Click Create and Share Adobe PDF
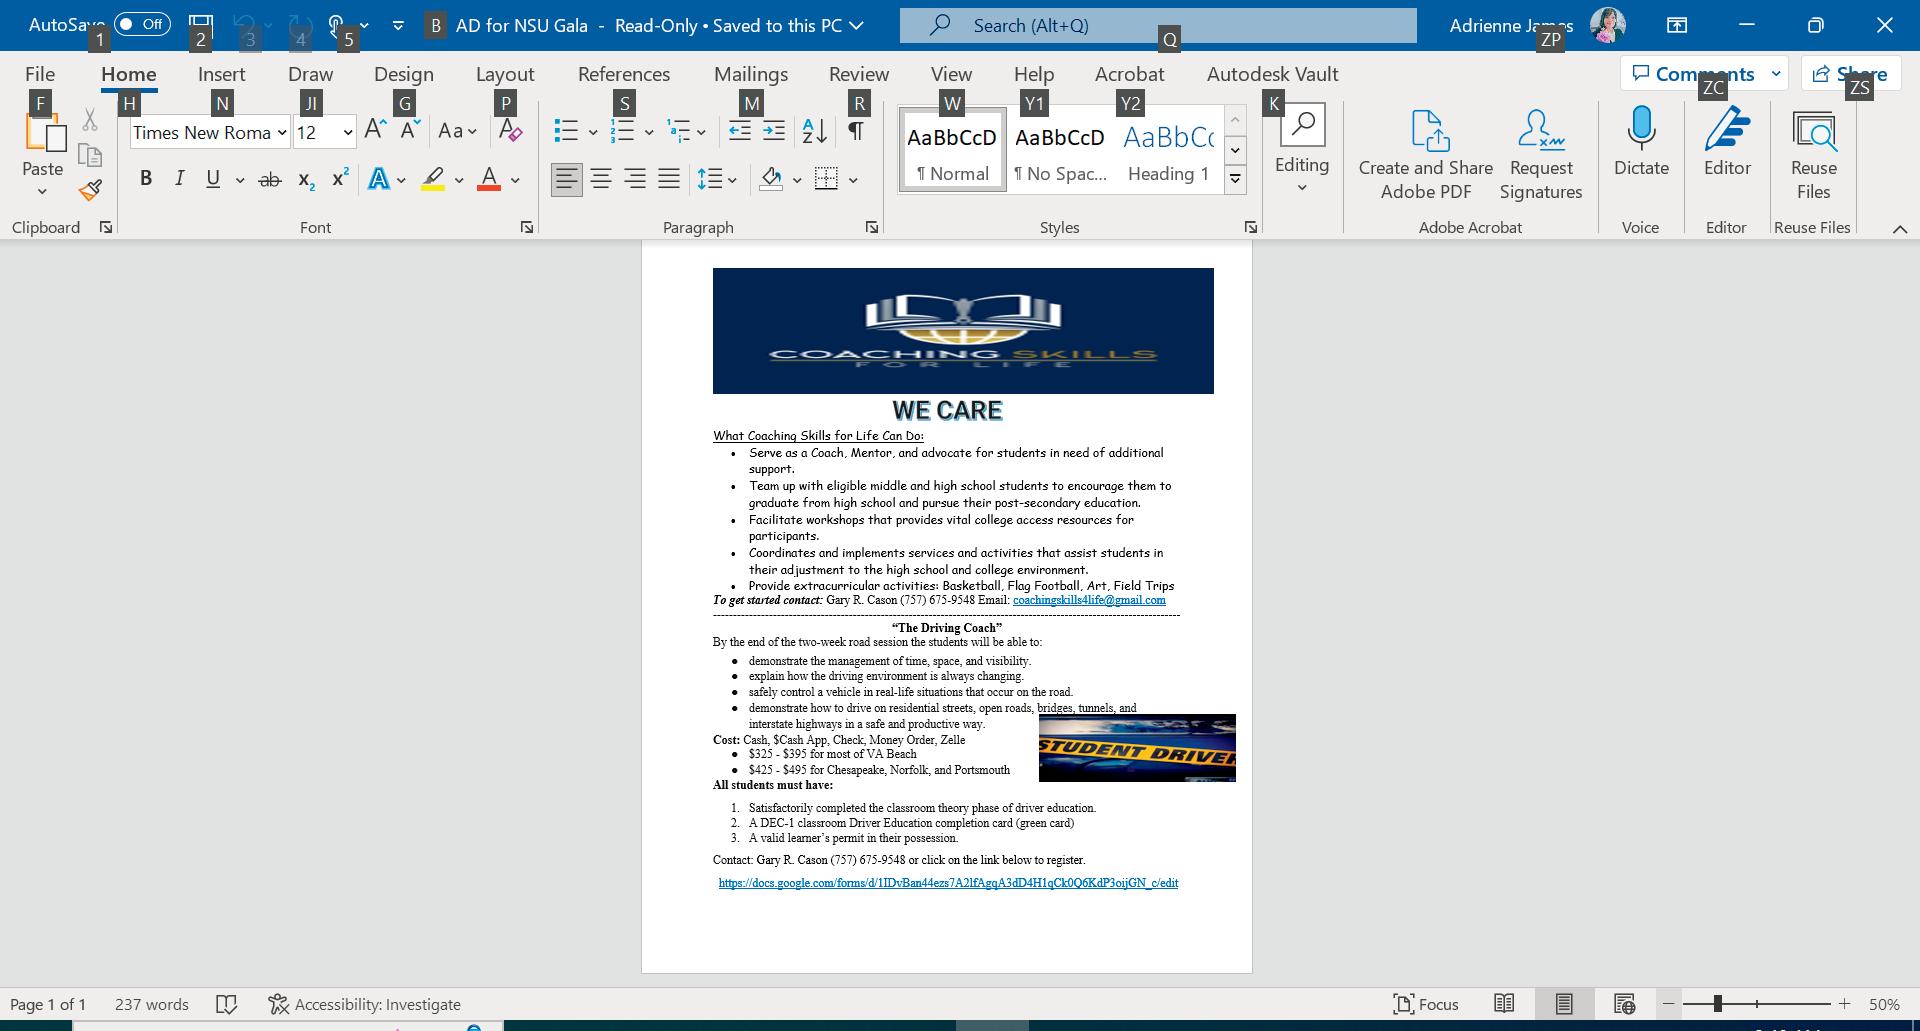Viewport: 1920px width, 1031px height. (x=1425, y=154)
